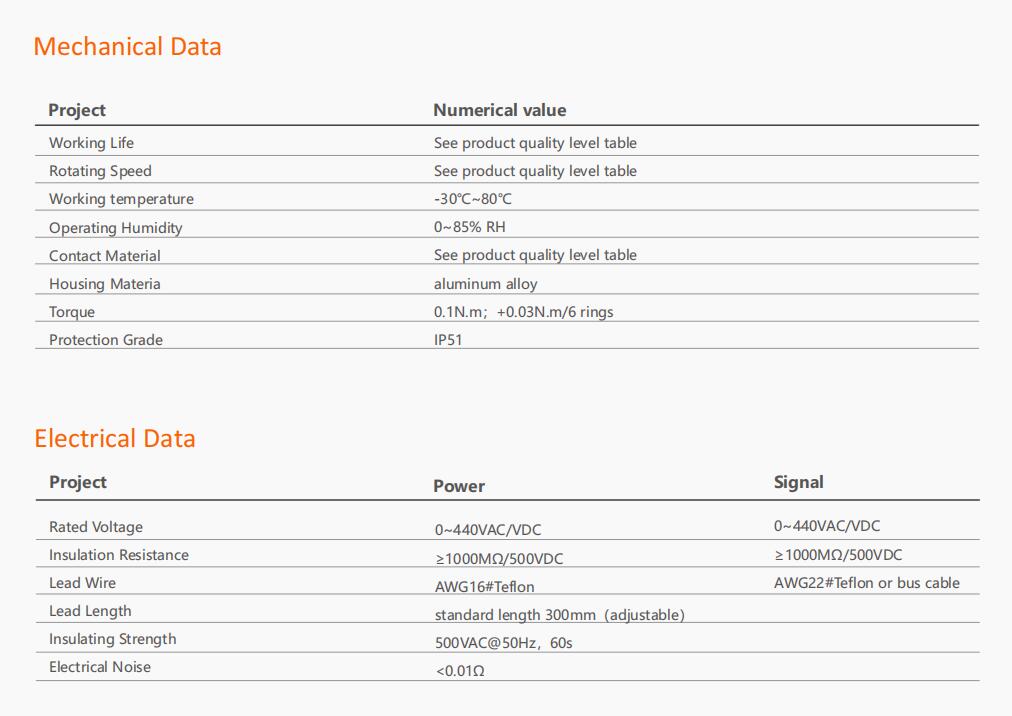Select the Working Life row label
1012x716 pixels.
pyautogui.click(x=92, y=143)
